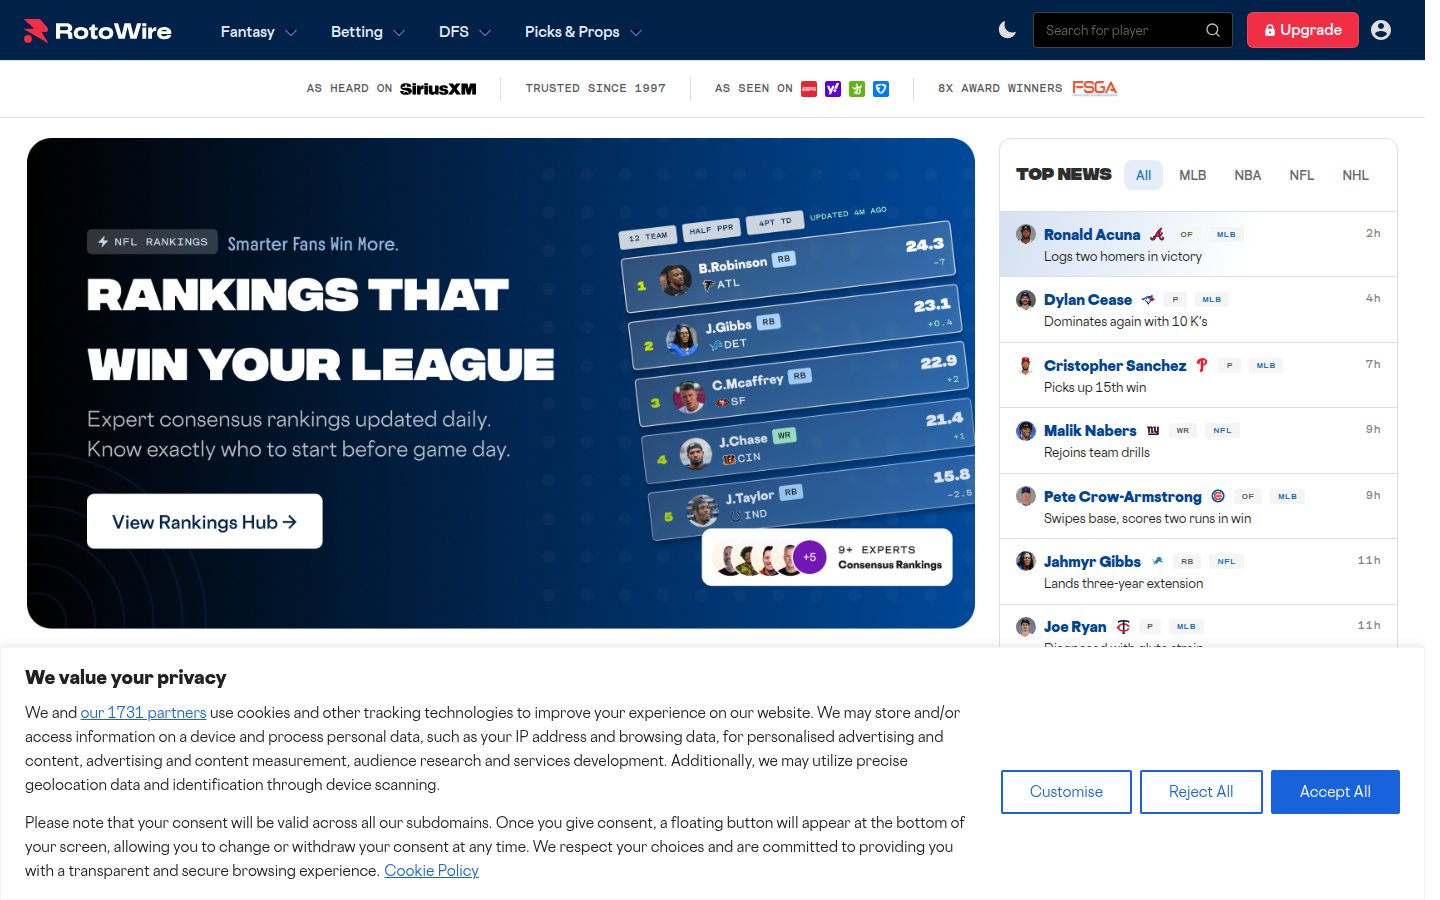
Task: Open Pete Crow-Armstrong news item
Action: [x=1198, y=506]
